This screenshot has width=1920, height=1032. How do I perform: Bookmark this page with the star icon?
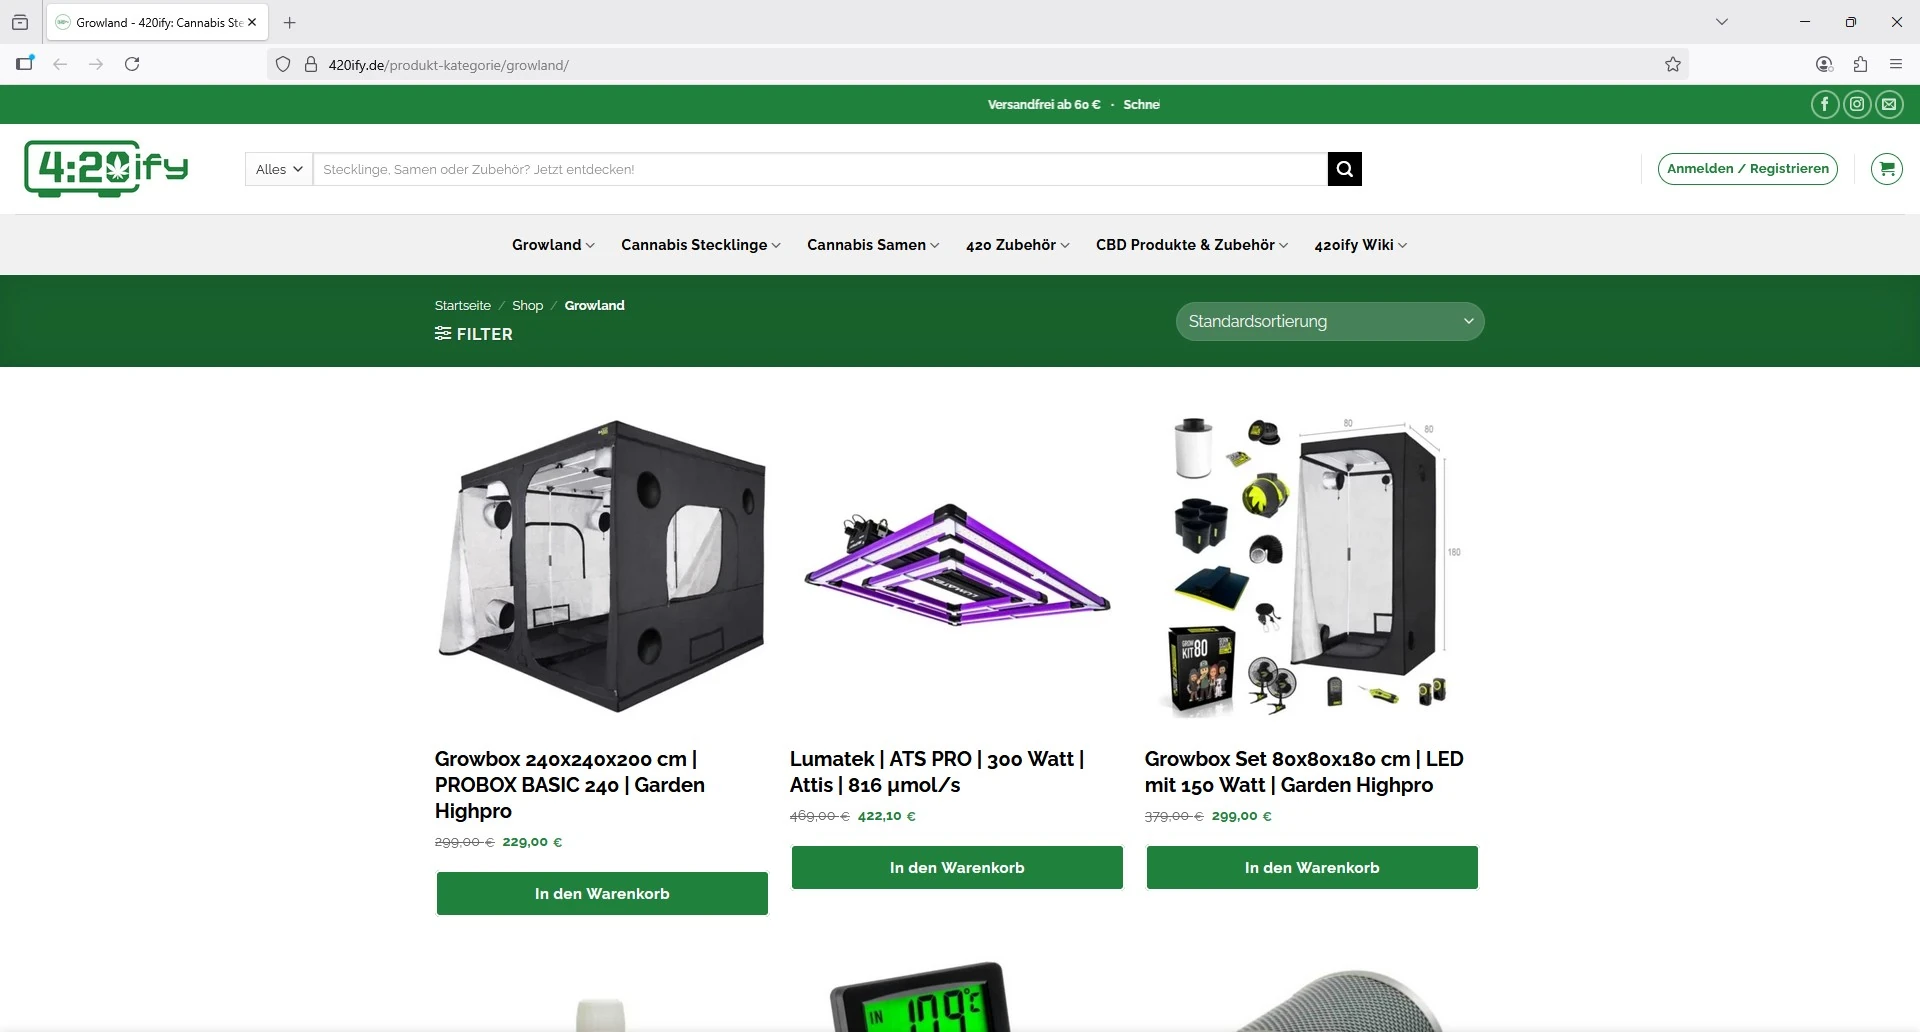pyautogui.click(x=1673, y=65)
